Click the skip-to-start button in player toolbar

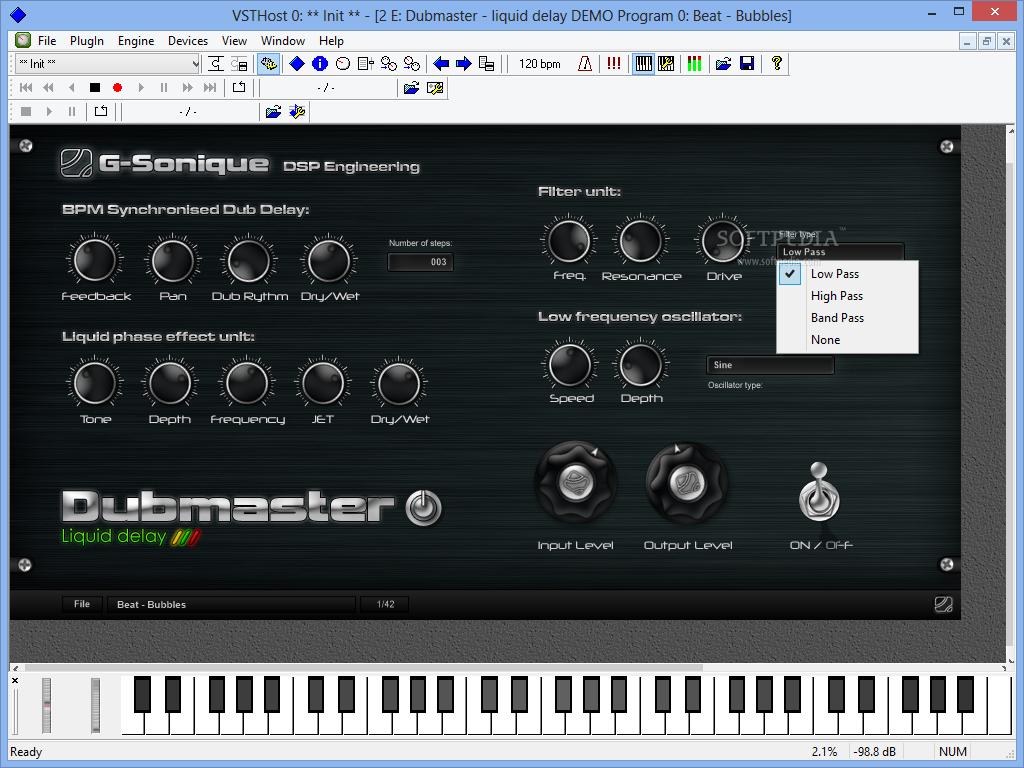[26, 88]
